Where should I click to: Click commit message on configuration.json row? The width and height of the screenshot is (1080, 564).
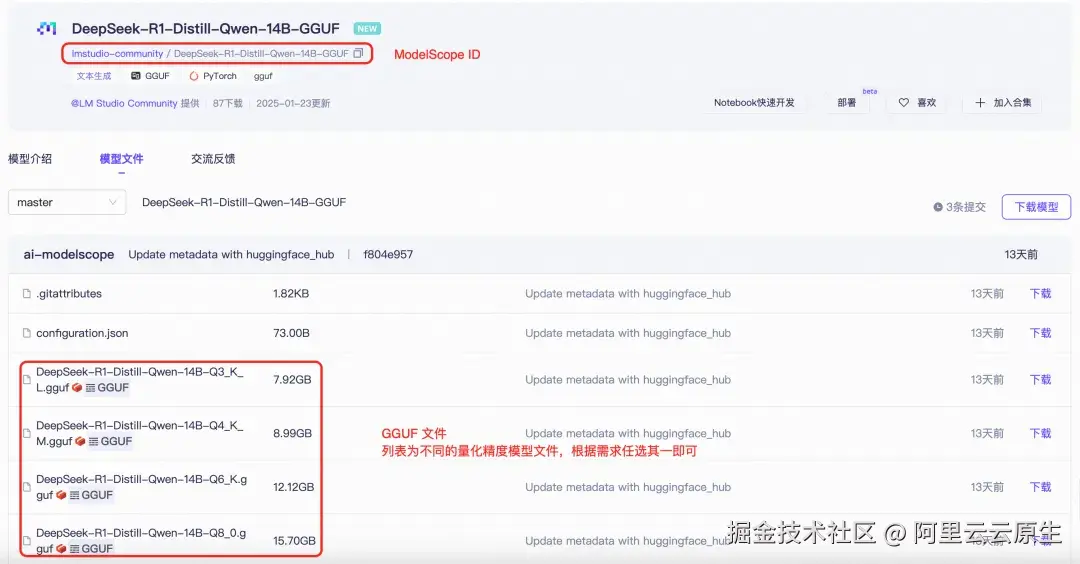coord(628,333)
